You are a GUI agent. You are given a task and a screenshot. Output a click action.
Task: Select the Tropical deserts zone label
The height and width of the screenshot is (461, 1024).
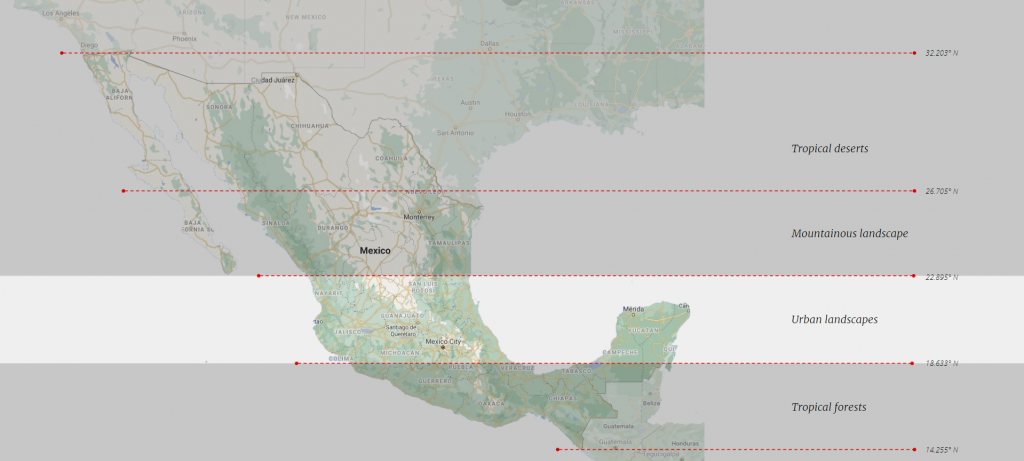[829, 148]
